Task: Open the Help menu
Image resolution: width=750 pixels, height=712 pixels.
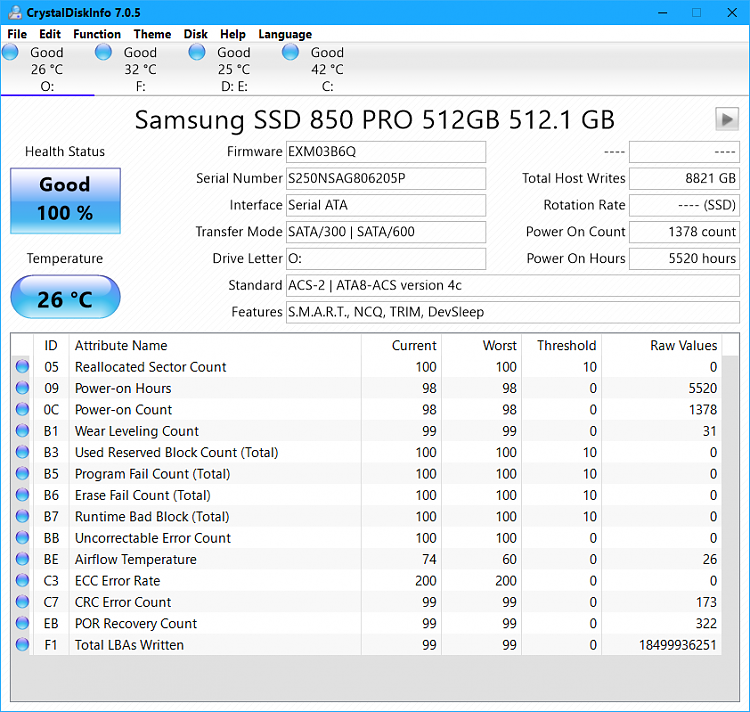Action: tap(232, 34)
